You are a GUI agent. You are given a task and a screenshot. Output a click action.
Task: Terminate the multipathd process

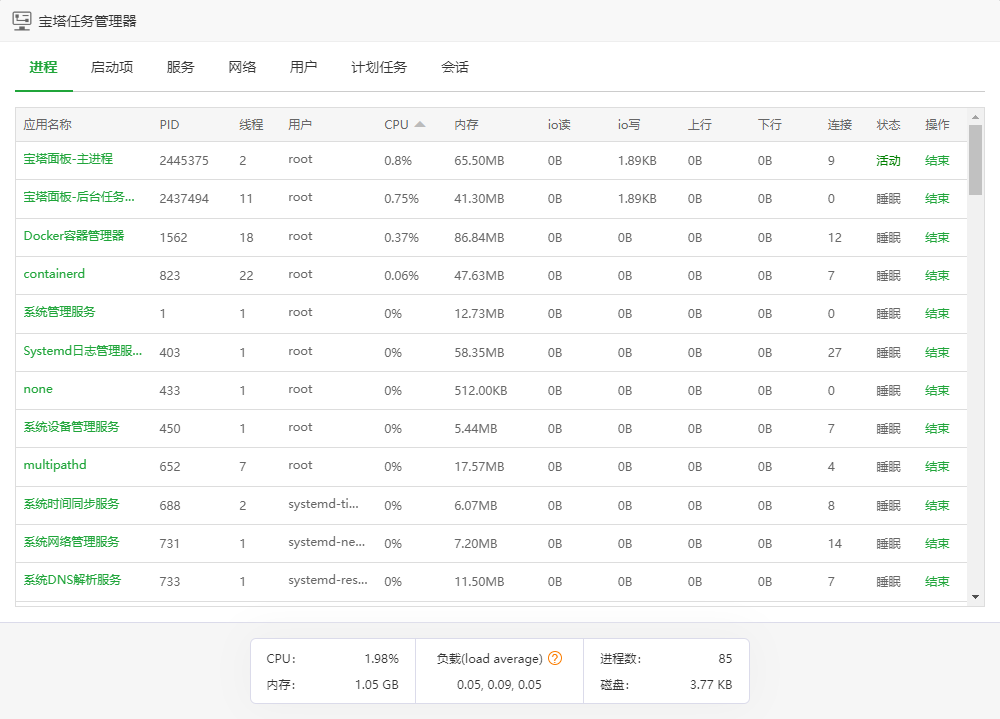pos(937,467)
